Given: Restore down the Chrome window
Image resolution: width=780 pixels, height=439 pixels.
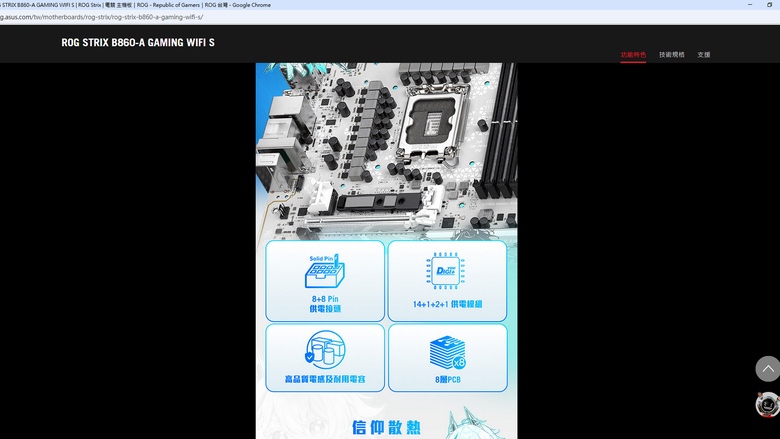Looking at the screenshot, I should (x=770, y=4).
